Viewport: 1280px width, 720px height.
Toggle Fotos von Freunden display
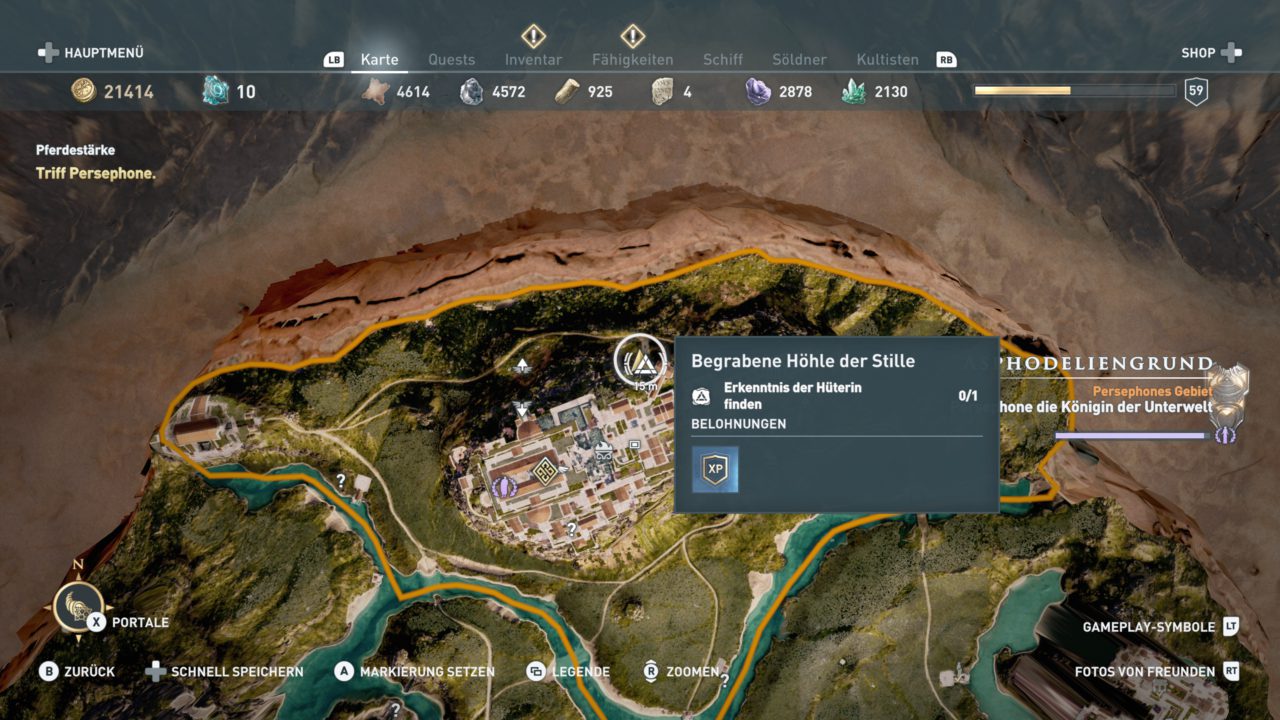pyautogui.click(x=1157, y=672)
